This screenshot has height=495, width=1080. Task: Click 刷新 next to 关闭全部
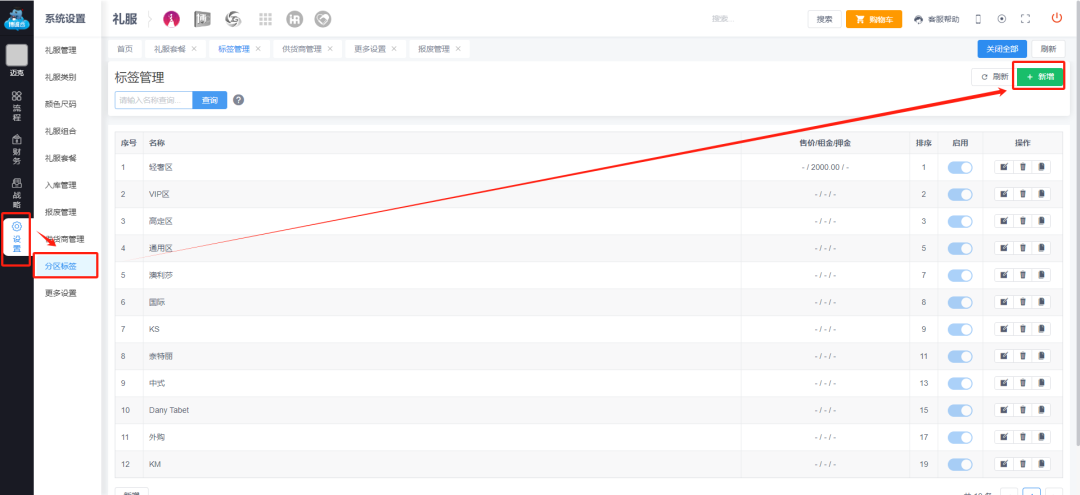pyautogui.click(x=1048, y=49)
